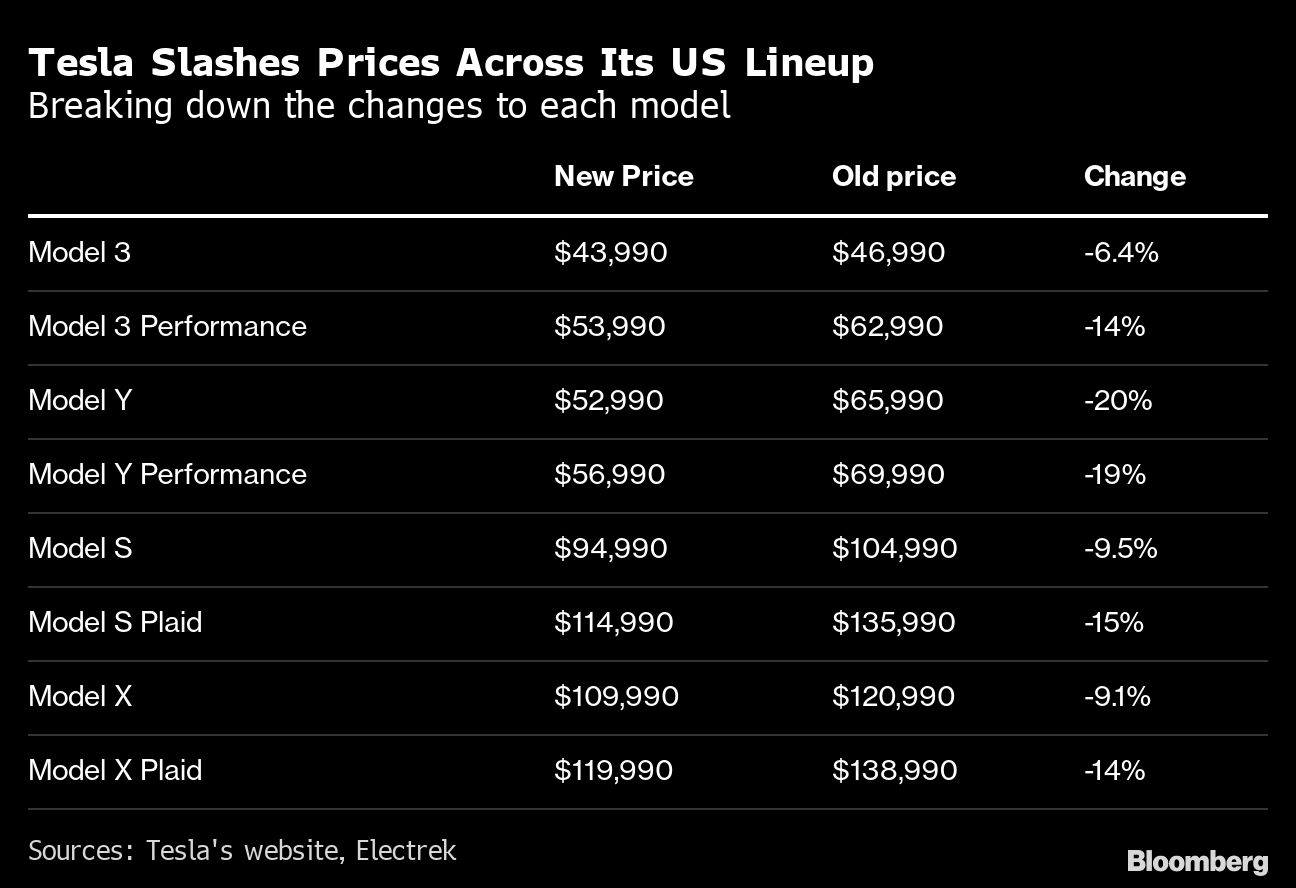
Task: Select the Model 3 row label
Action: [79, 252]
